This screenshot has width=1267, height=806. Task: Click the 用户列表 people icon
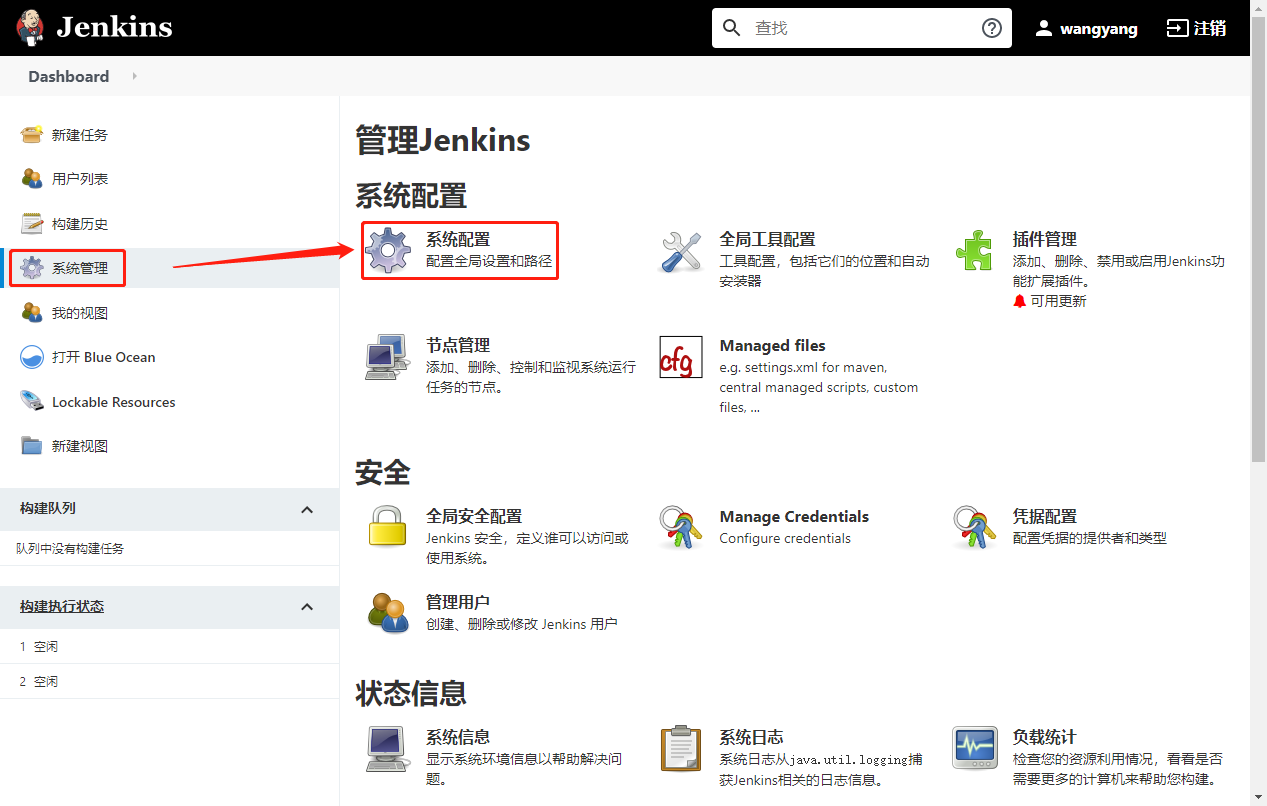32,178
